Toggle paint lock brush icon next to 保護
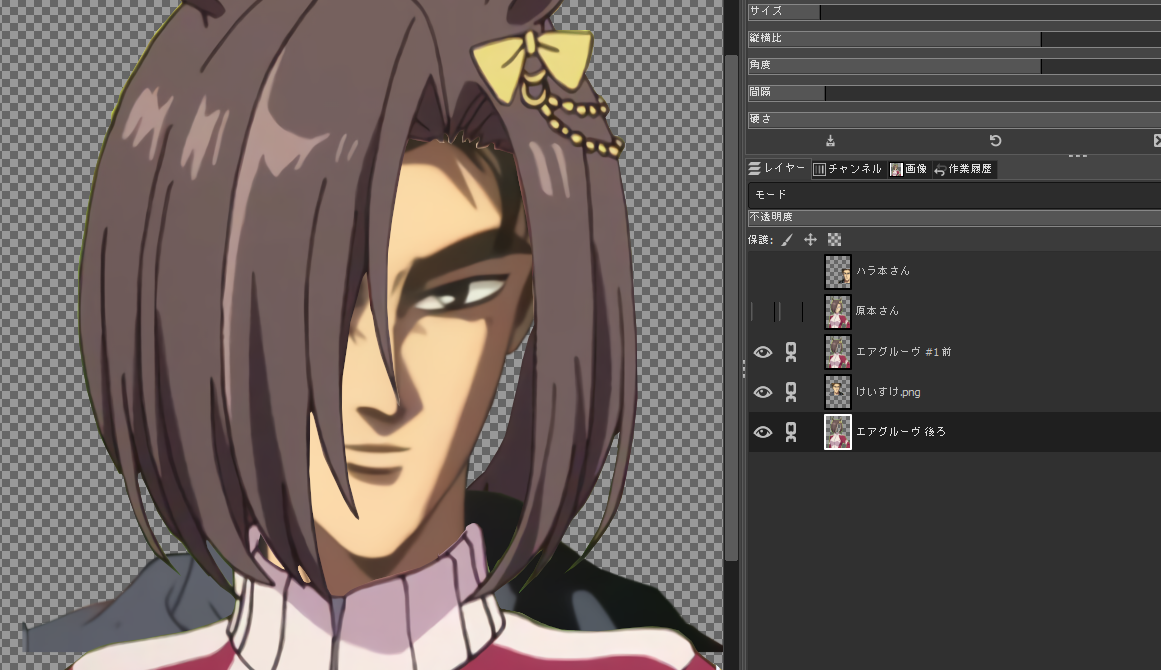1161x670 pixels. 787,240
